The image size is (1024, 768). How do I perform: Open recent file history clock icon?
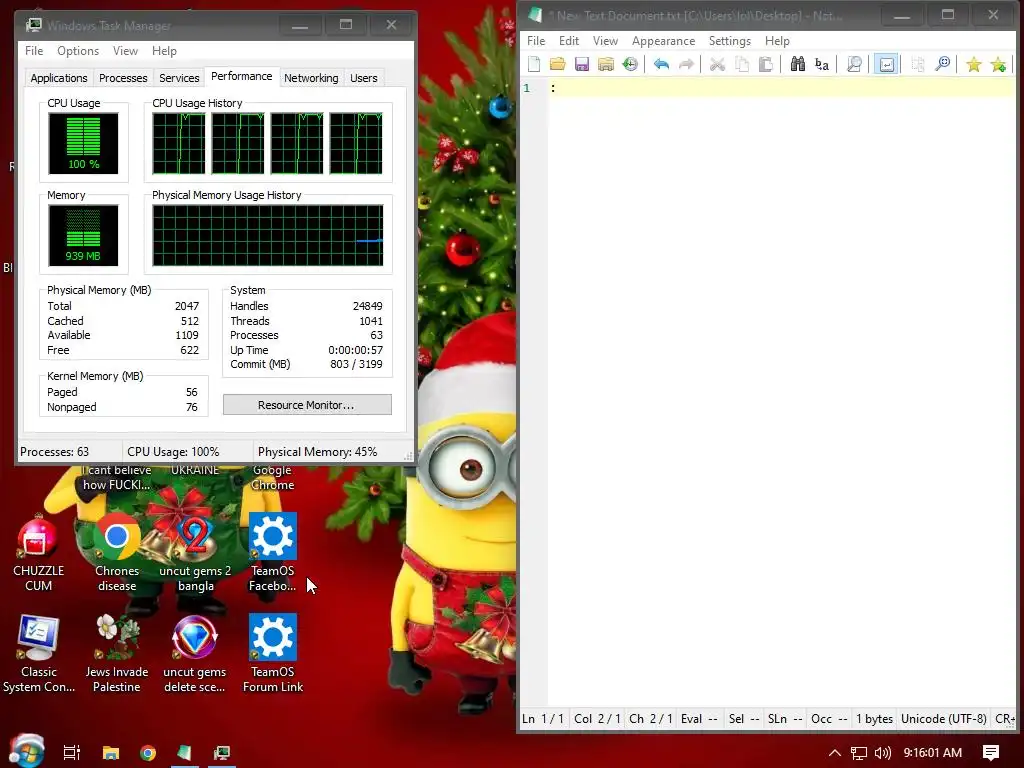pos(630,64)
